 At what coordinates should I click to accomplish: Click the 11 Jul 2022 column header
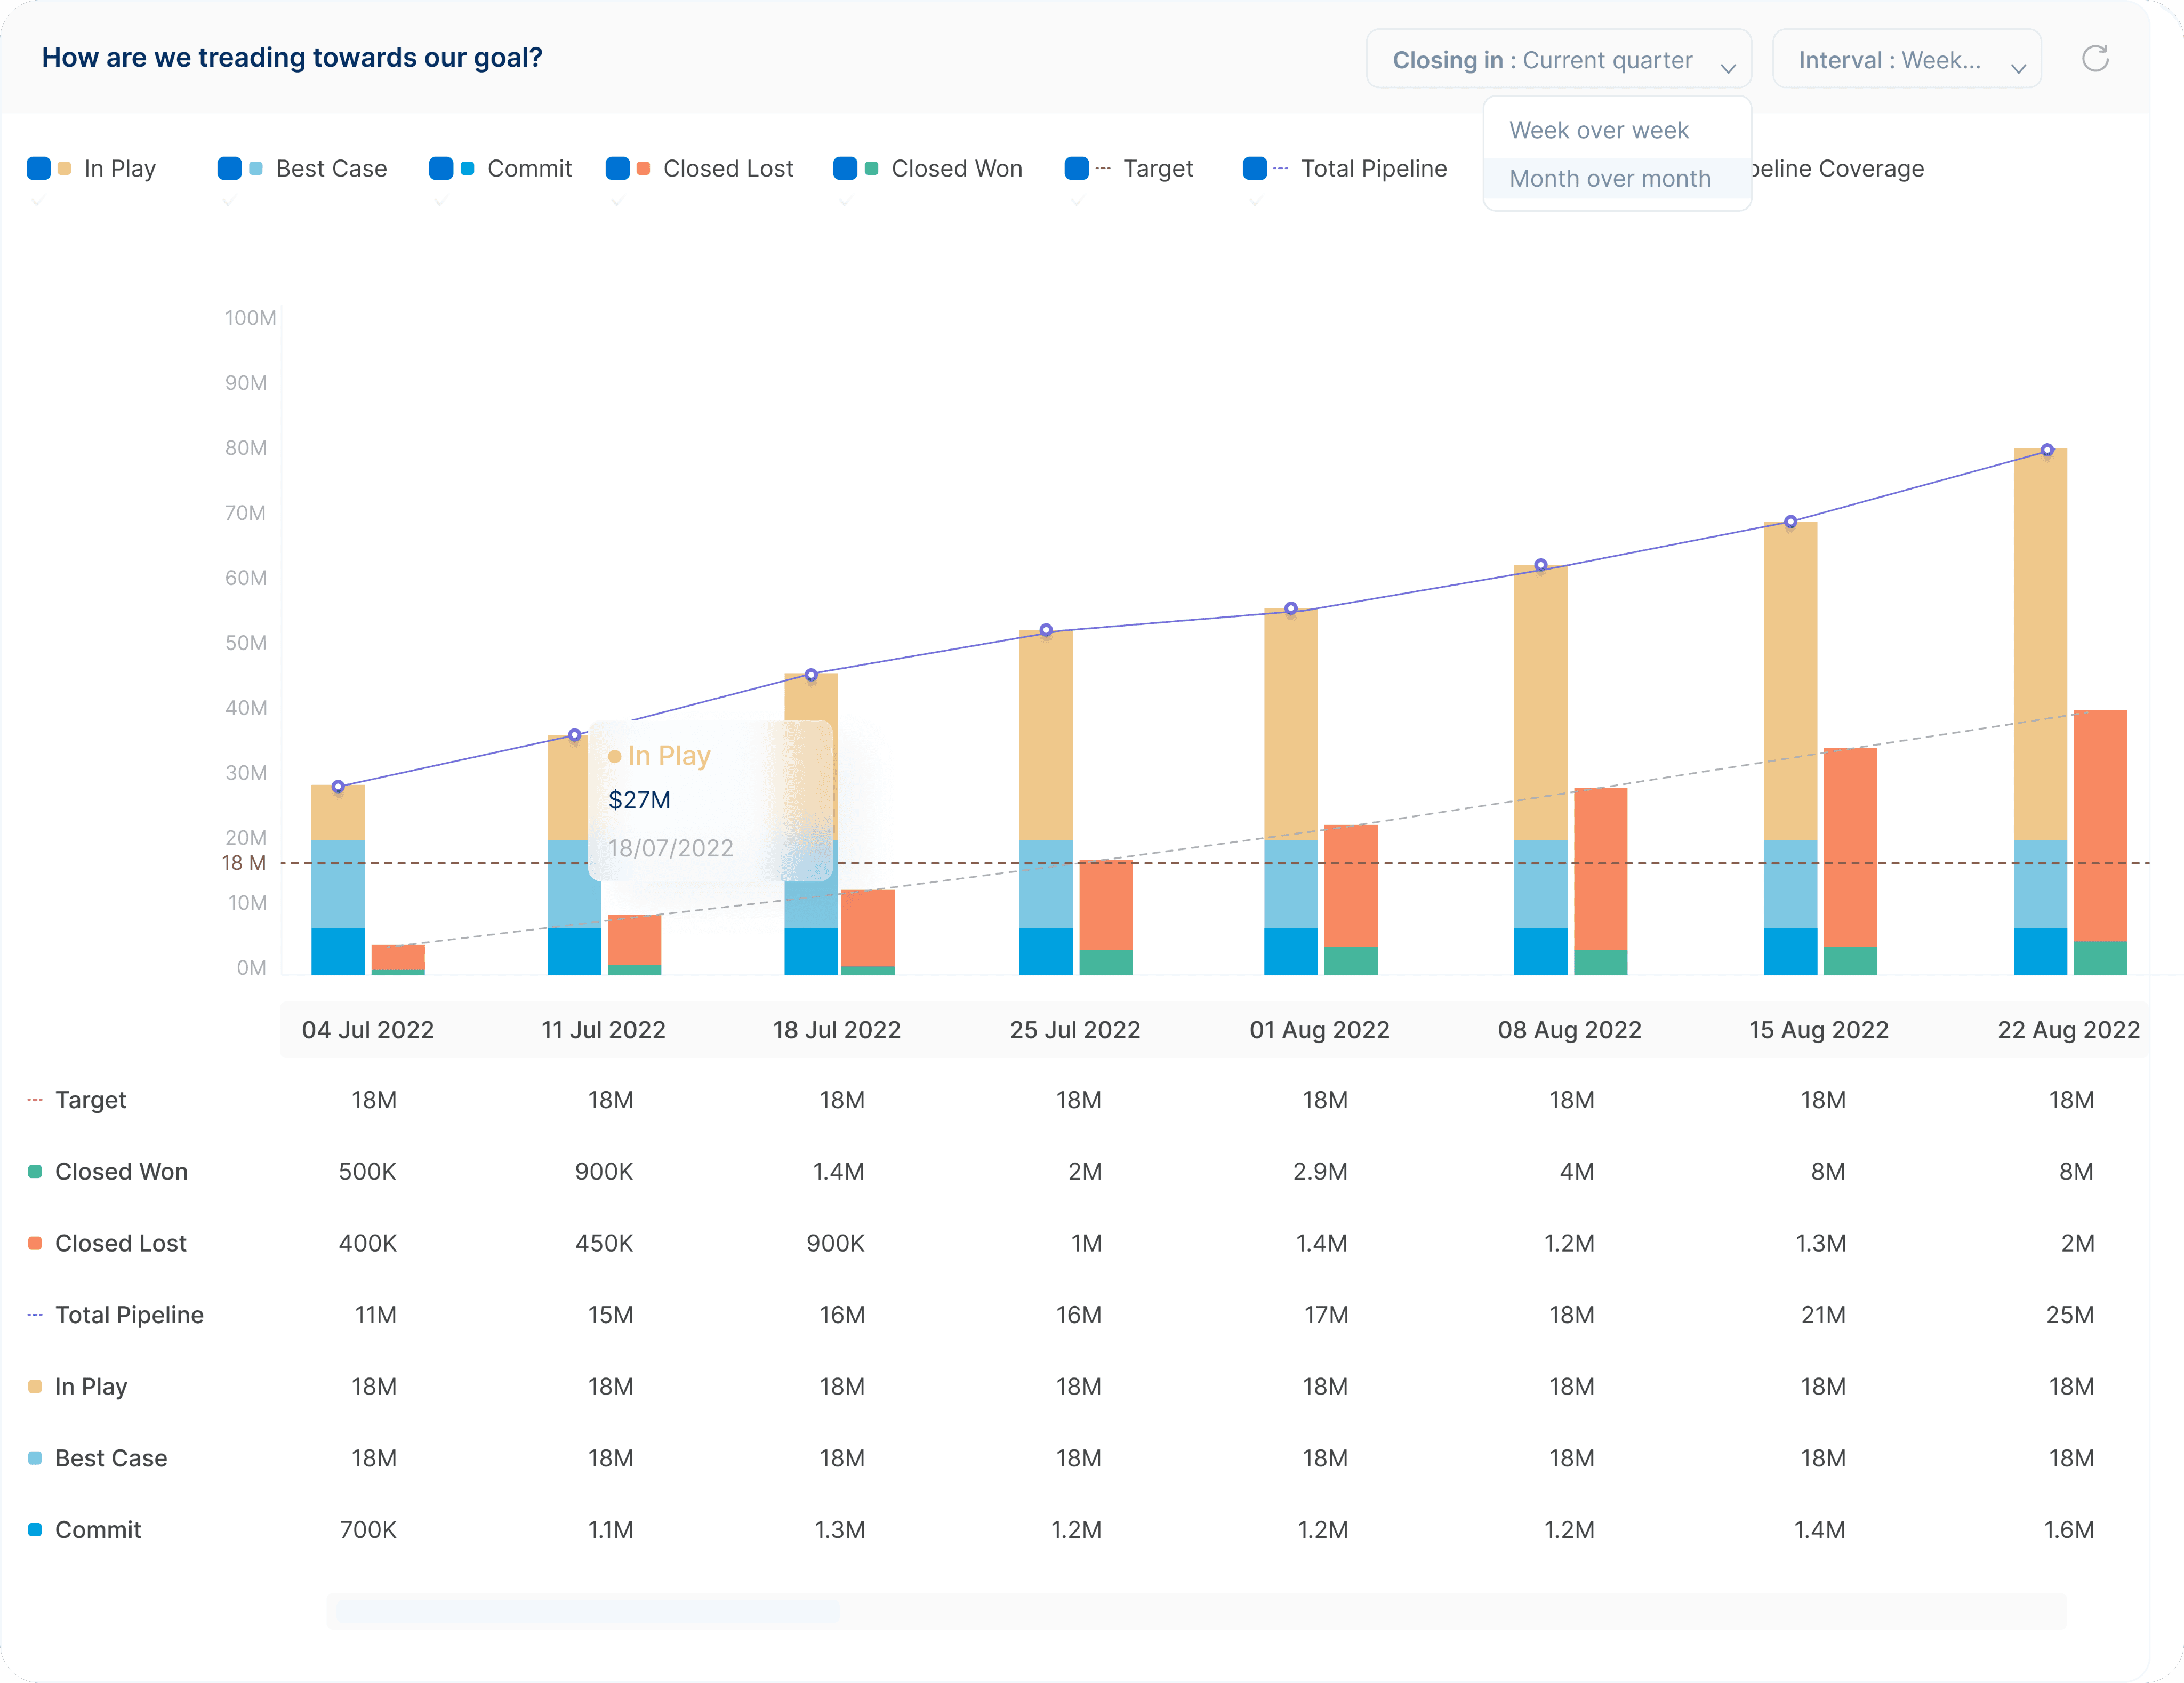[x=603, y=1030]
